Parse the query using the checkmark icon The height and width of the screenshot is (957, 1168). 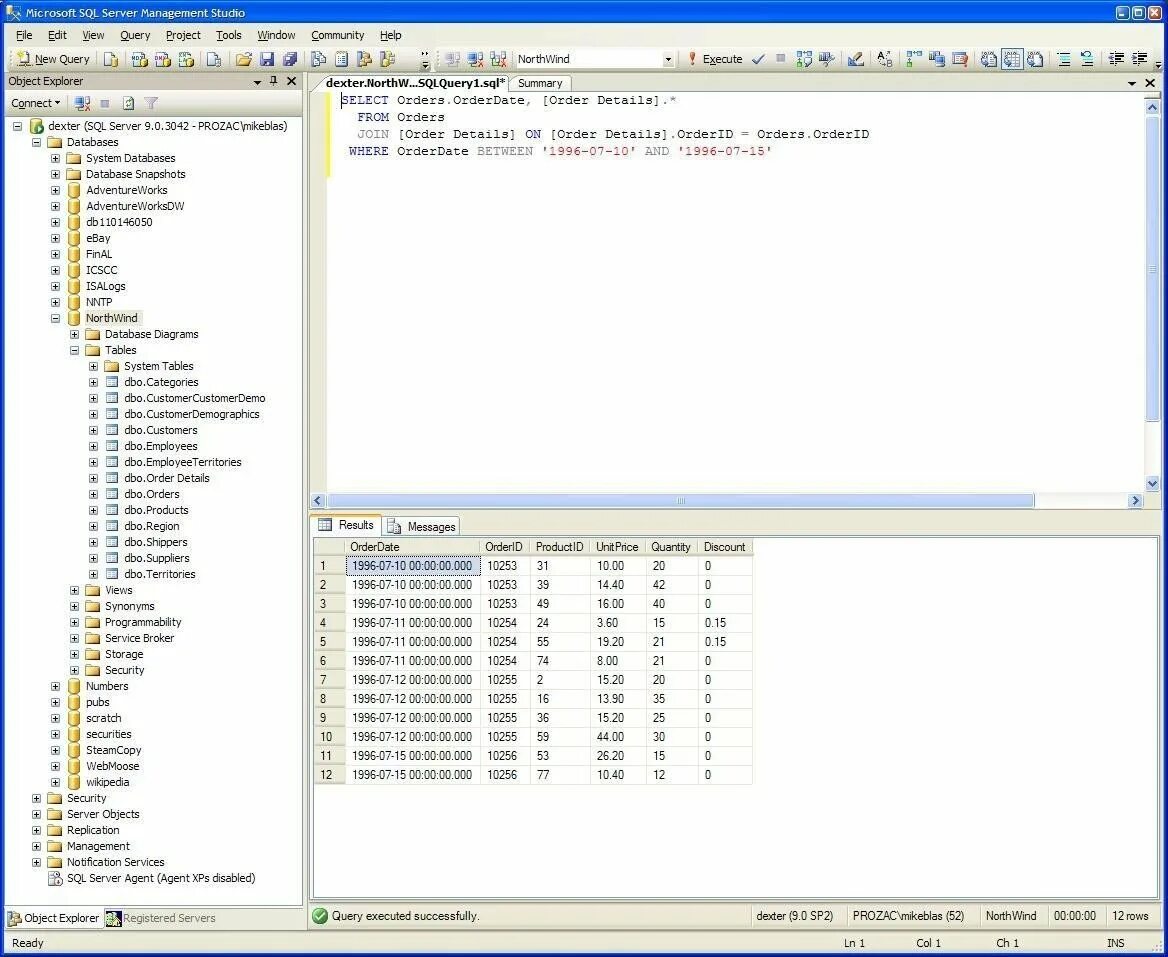[758, 59]
